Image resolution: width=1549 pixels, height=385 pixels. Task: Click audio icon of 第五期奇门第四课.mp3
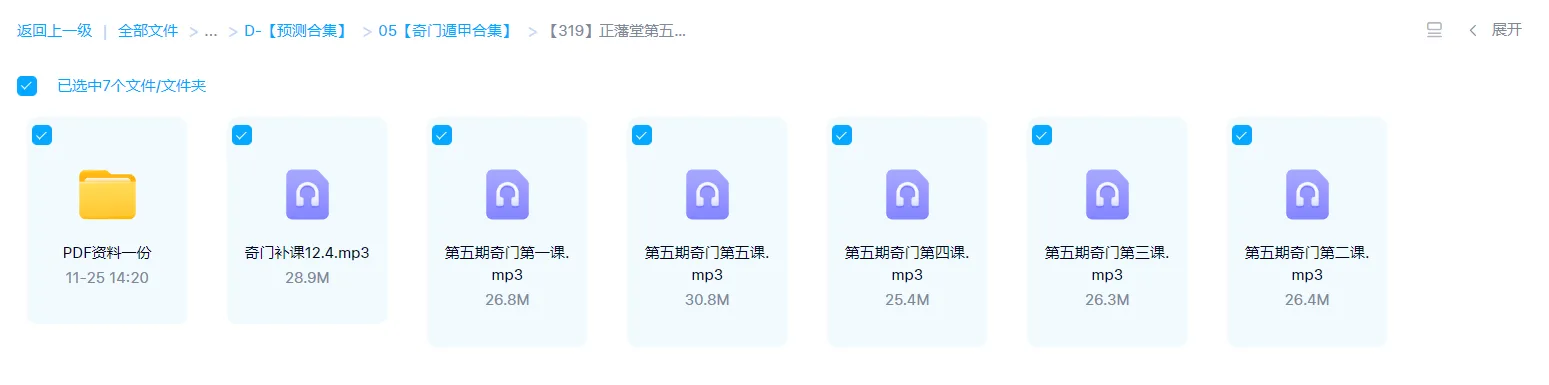point(907,194)
